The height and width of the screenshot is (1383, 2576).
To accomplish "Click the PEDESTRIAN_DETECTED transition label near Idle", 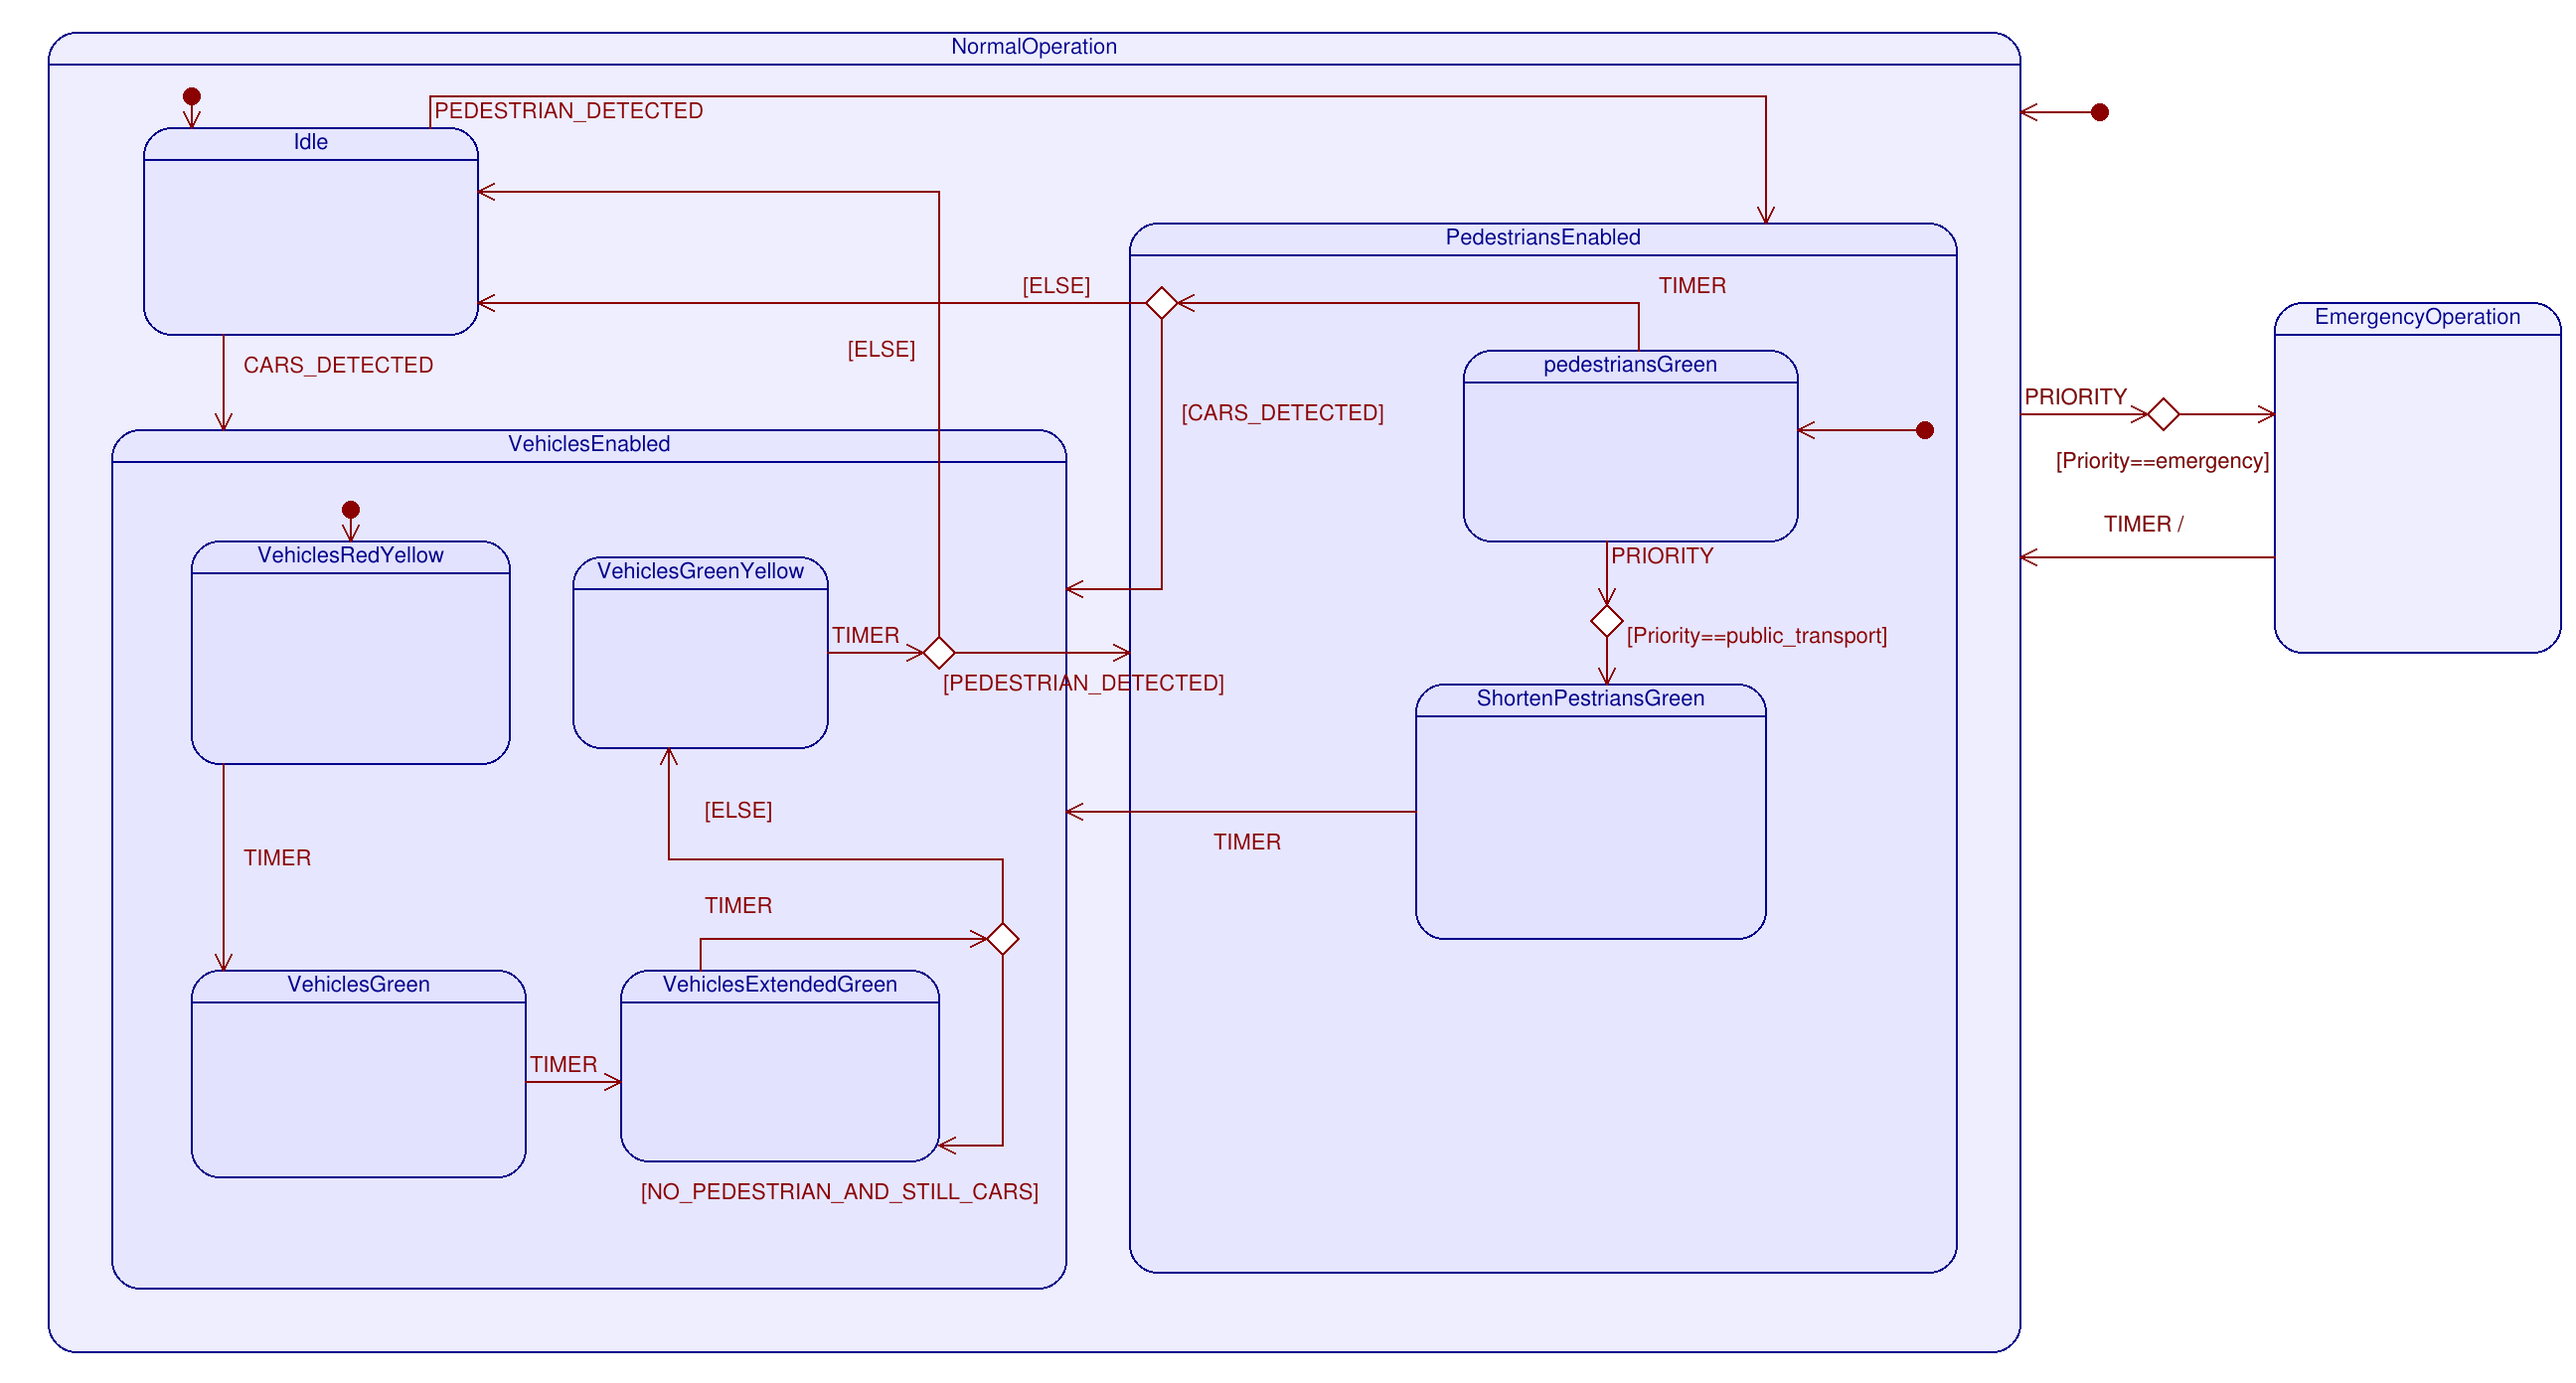I will (x=568, y=111).
